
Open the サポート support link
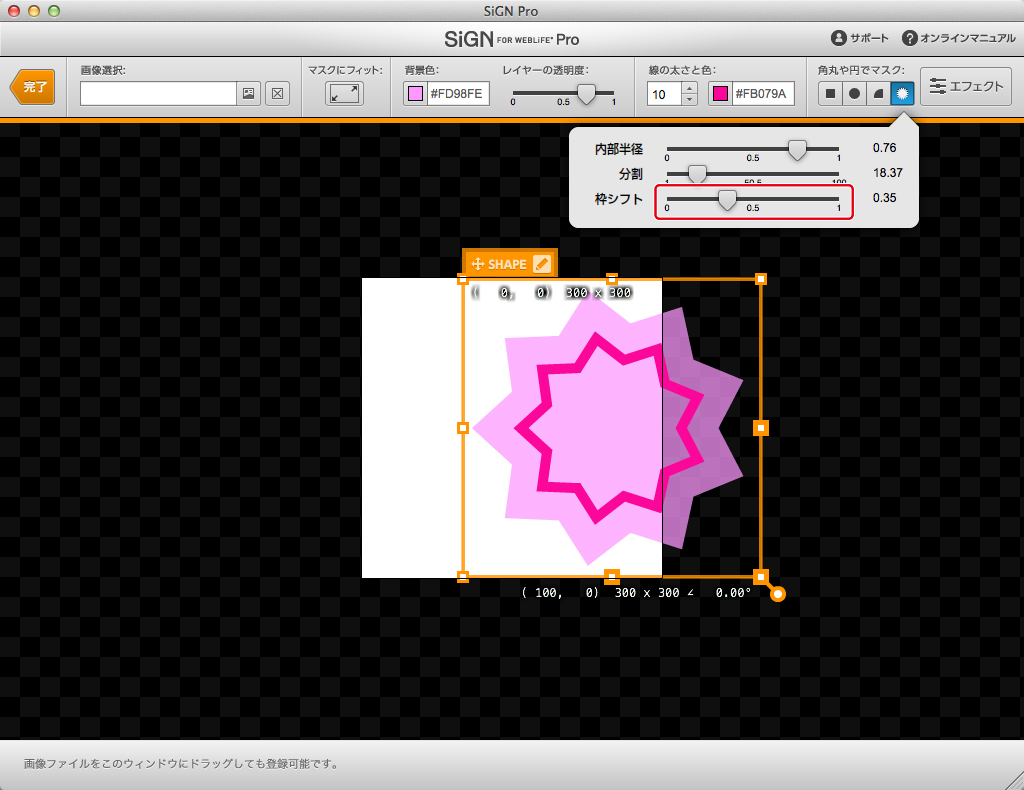pos(859,38)
